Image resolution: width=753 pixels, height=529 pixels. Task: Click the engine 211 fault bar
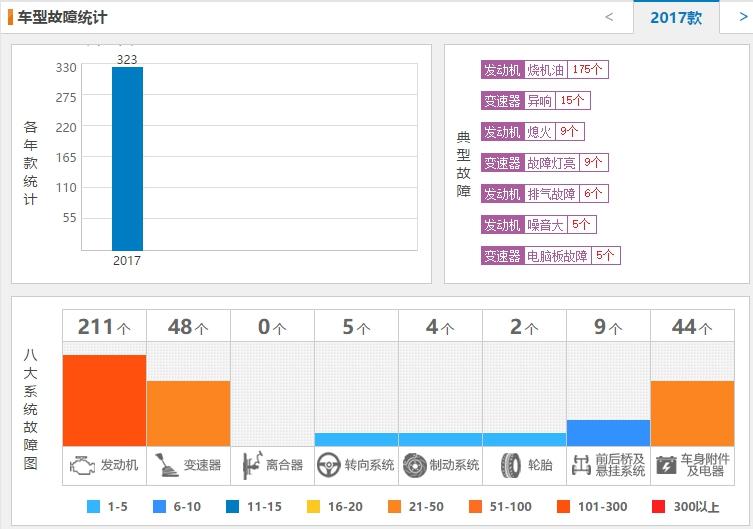tap(104, 400)
